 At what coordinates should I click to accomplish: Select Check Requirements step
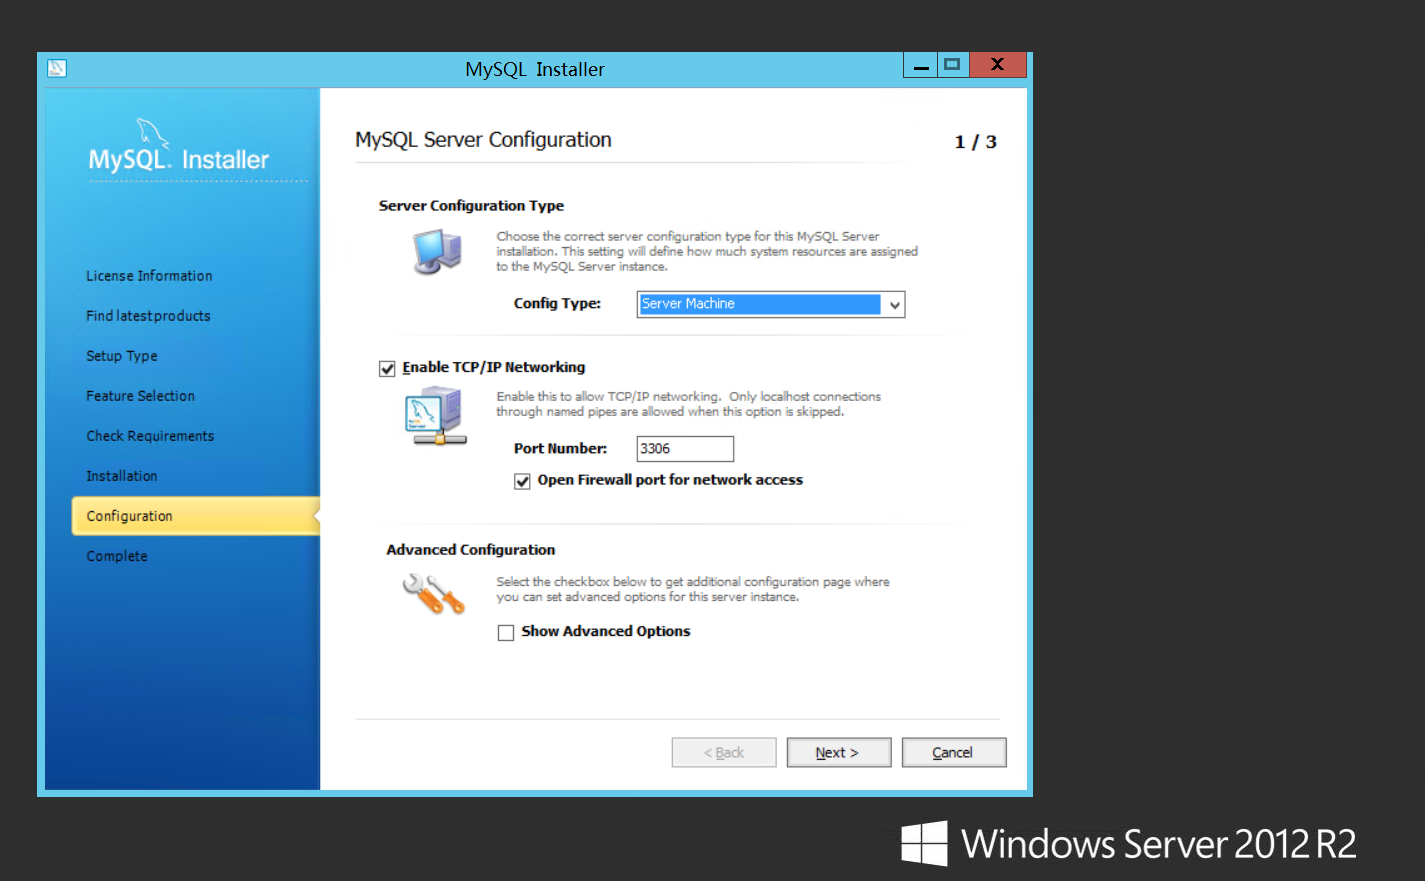(150, 436)
